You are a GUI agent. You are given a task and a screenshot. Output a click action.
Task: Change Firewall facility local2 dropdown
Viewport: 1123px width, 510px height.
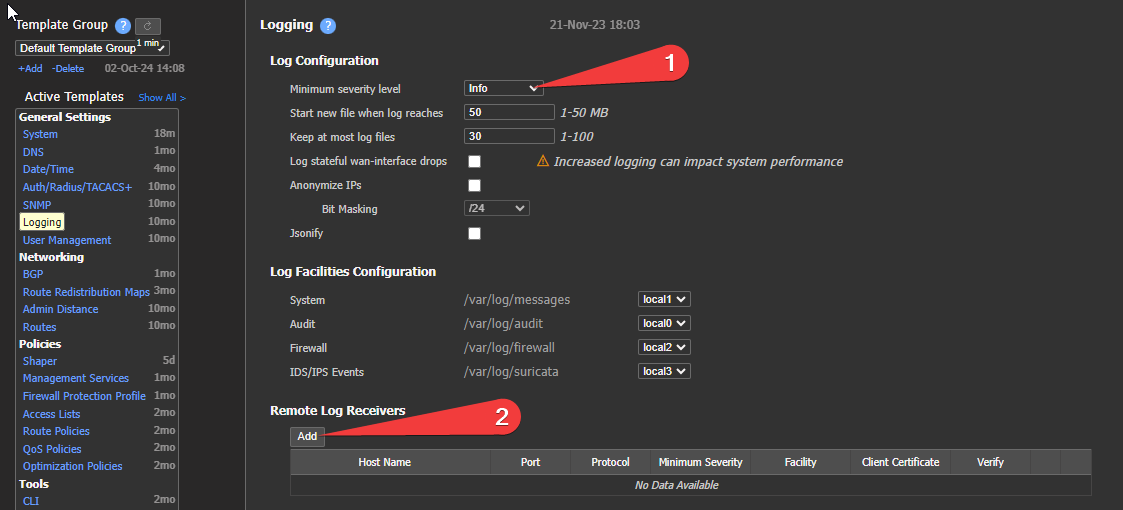coord(664,347)
